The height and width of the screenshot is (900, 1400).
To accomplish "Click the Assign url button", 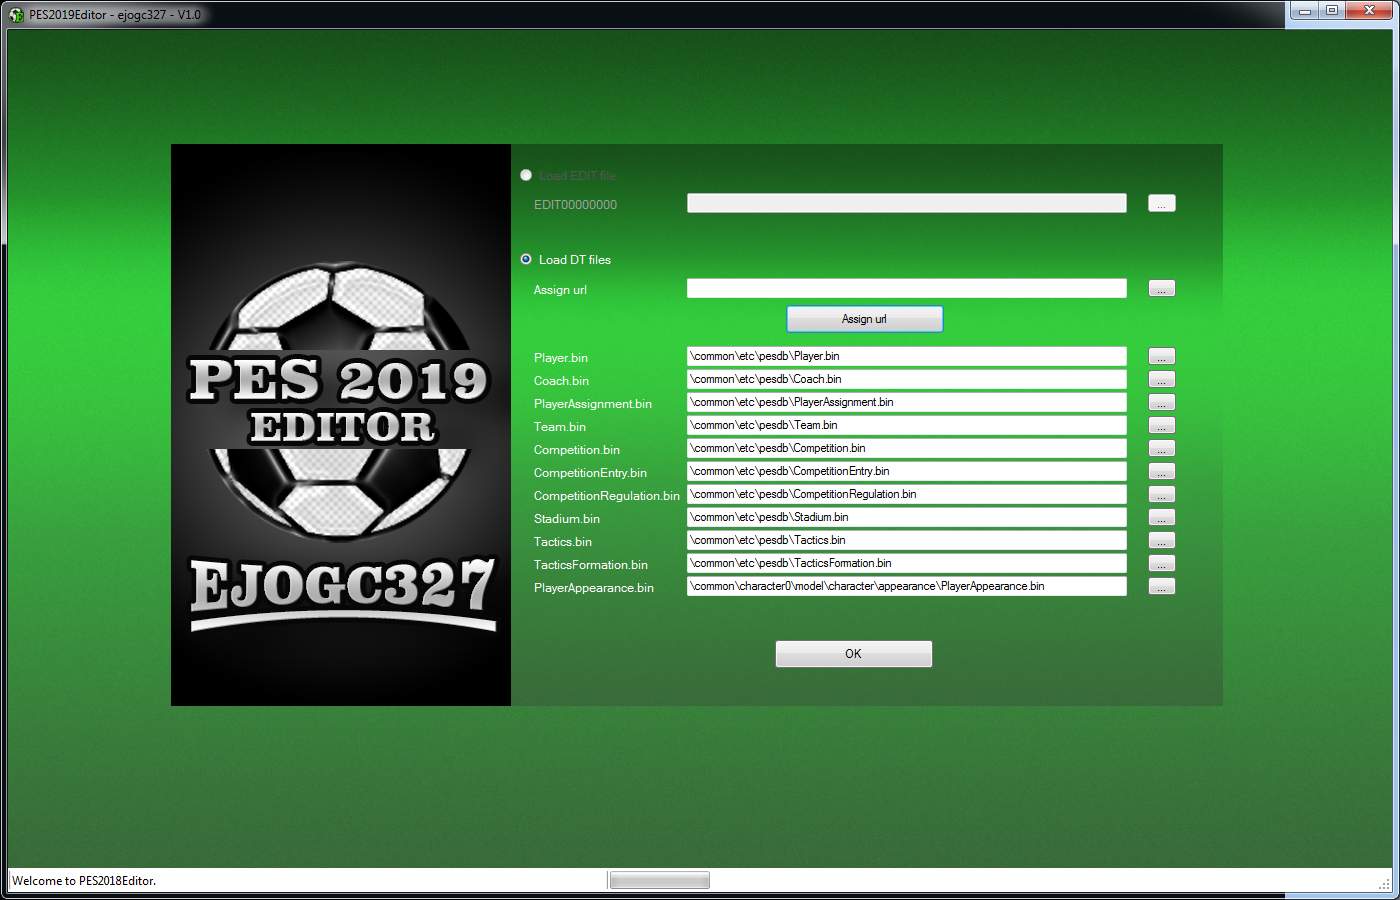I will [864, 319].
